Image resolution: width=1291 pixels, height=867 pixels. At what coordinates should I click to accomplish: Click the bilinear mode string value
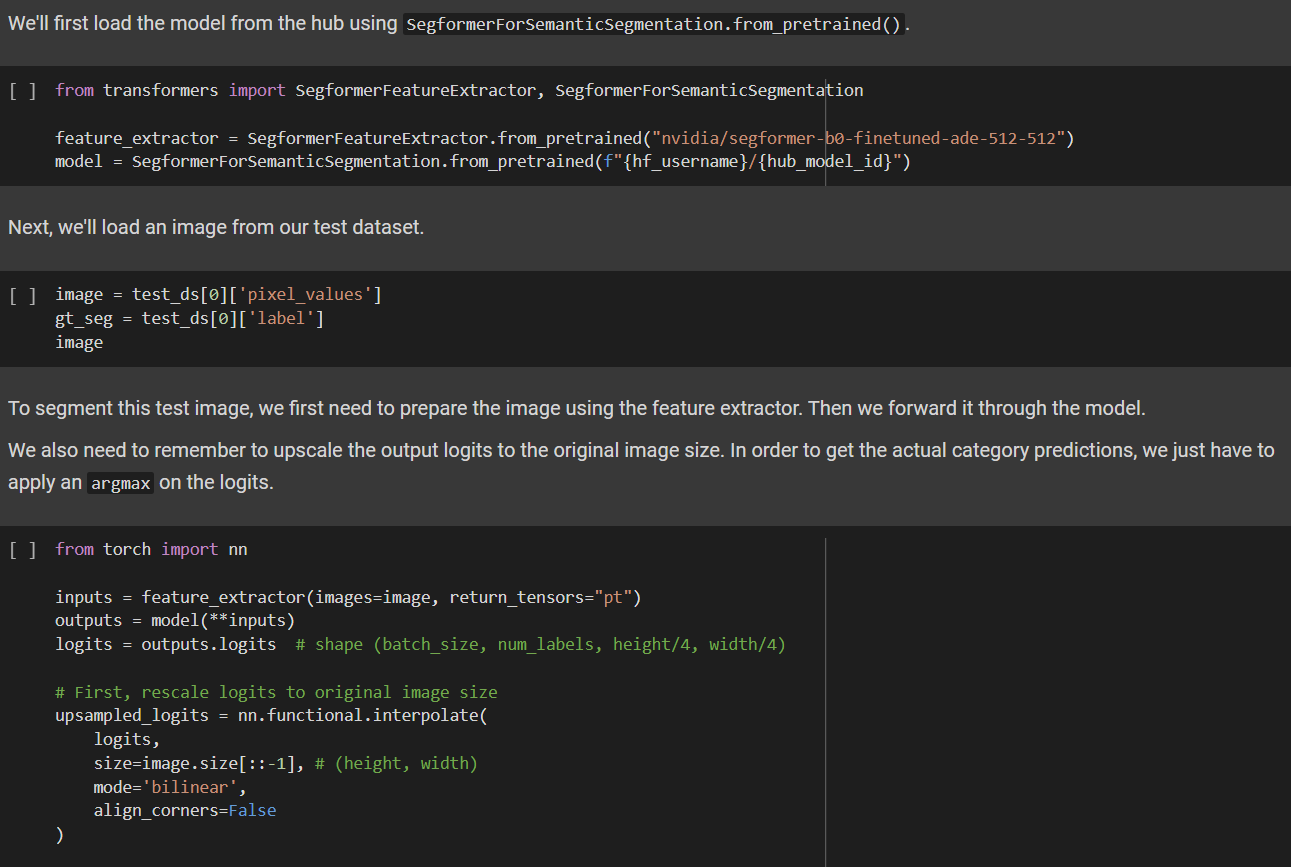coord(192,786)
